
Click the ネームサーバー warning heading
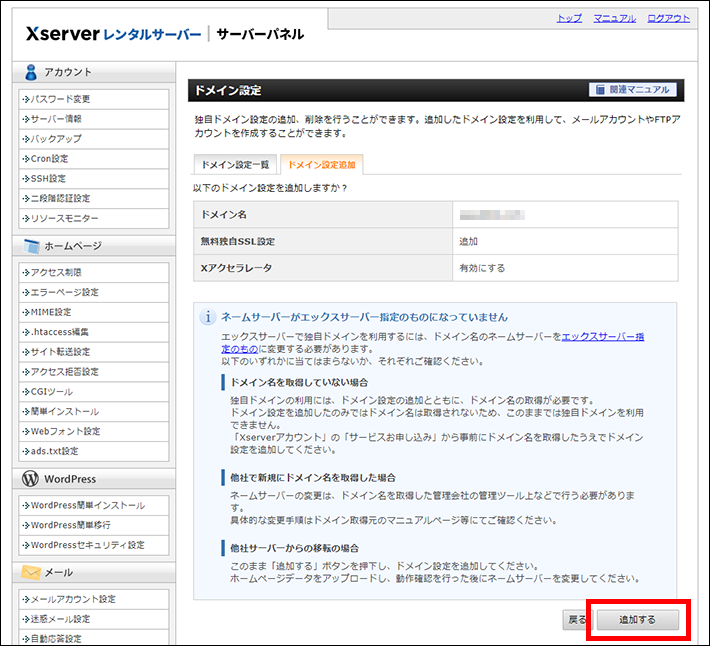365,317
